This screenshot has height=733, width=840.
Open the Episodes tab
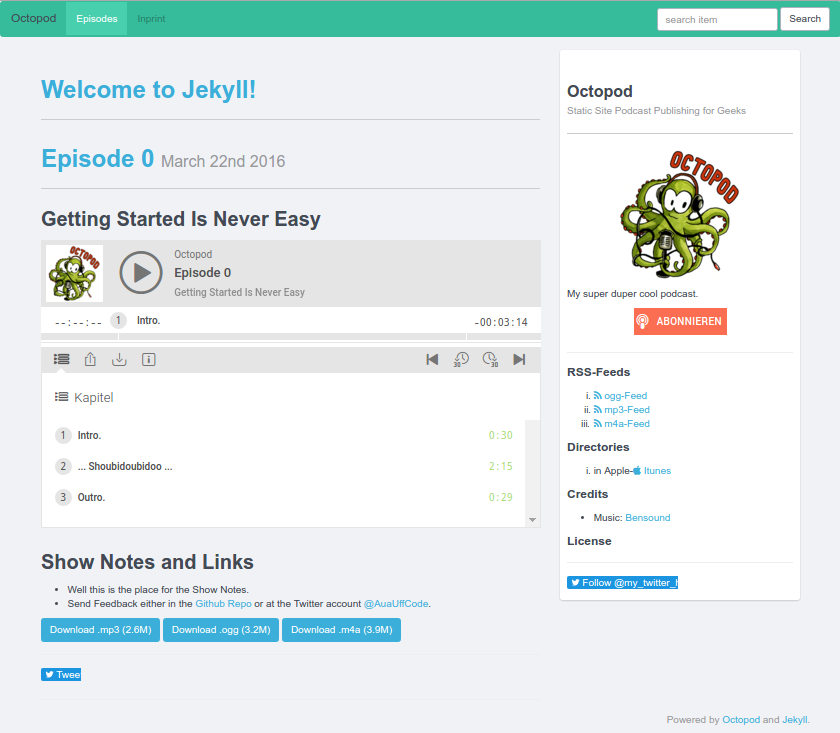96,19
